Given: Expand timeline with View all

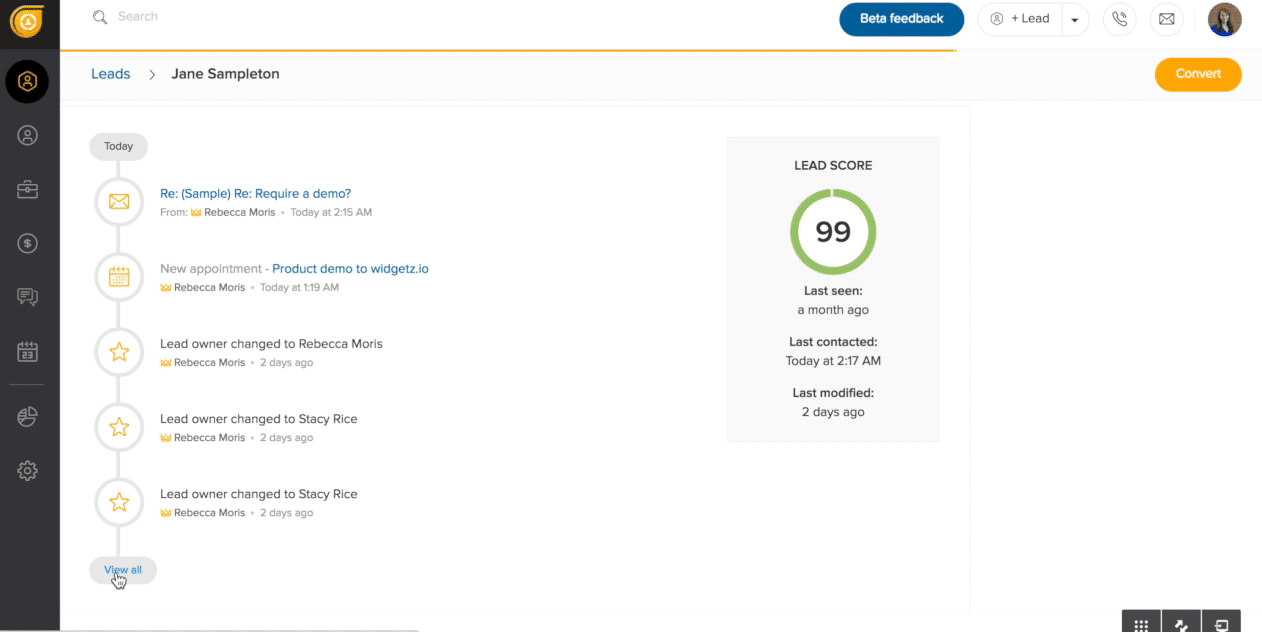Looking at the screenshot, I should (x=123, y=570).
